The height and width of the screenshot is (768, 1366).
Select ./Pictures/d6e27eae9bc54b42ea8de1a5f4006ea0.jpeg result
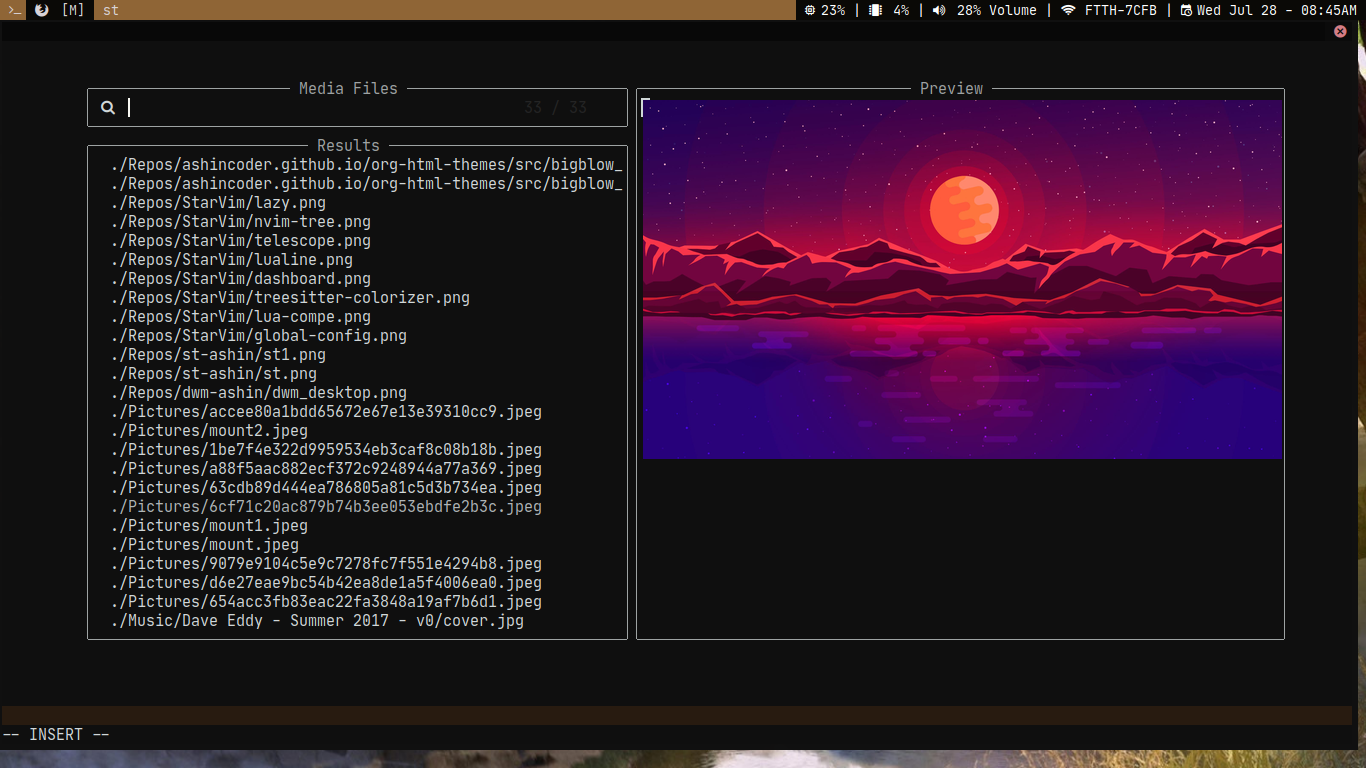(326, 582)
